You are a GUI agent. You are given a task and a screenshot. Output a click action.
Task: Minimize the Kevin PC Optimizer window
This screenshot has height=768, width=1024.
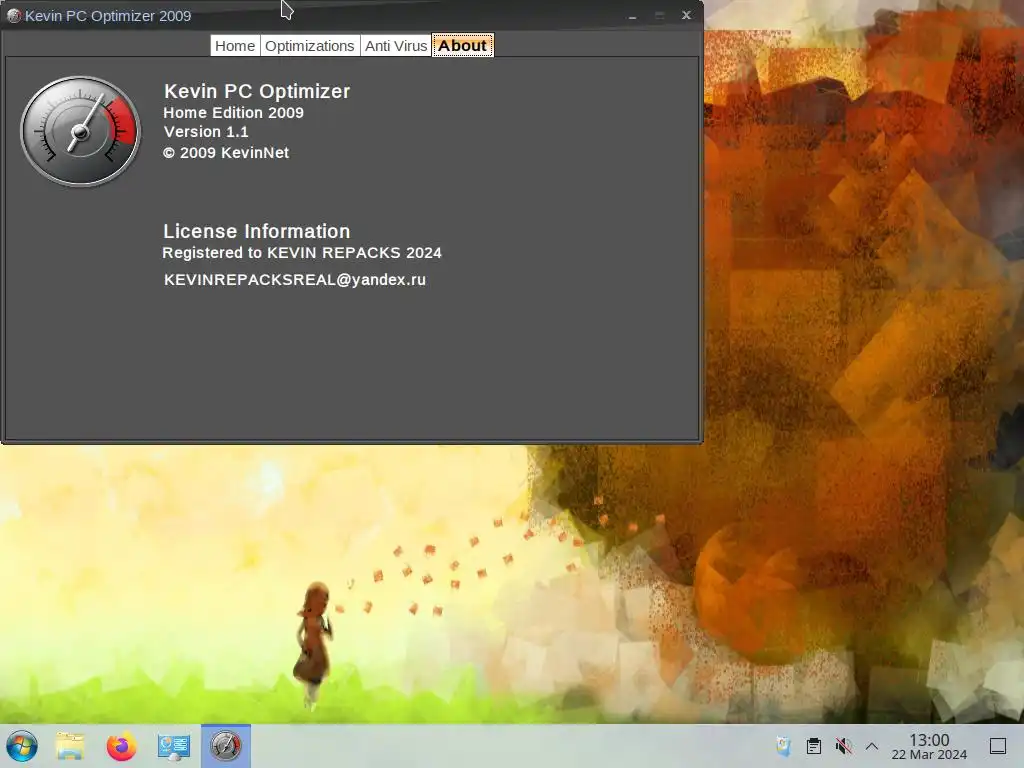pos(632,16)
